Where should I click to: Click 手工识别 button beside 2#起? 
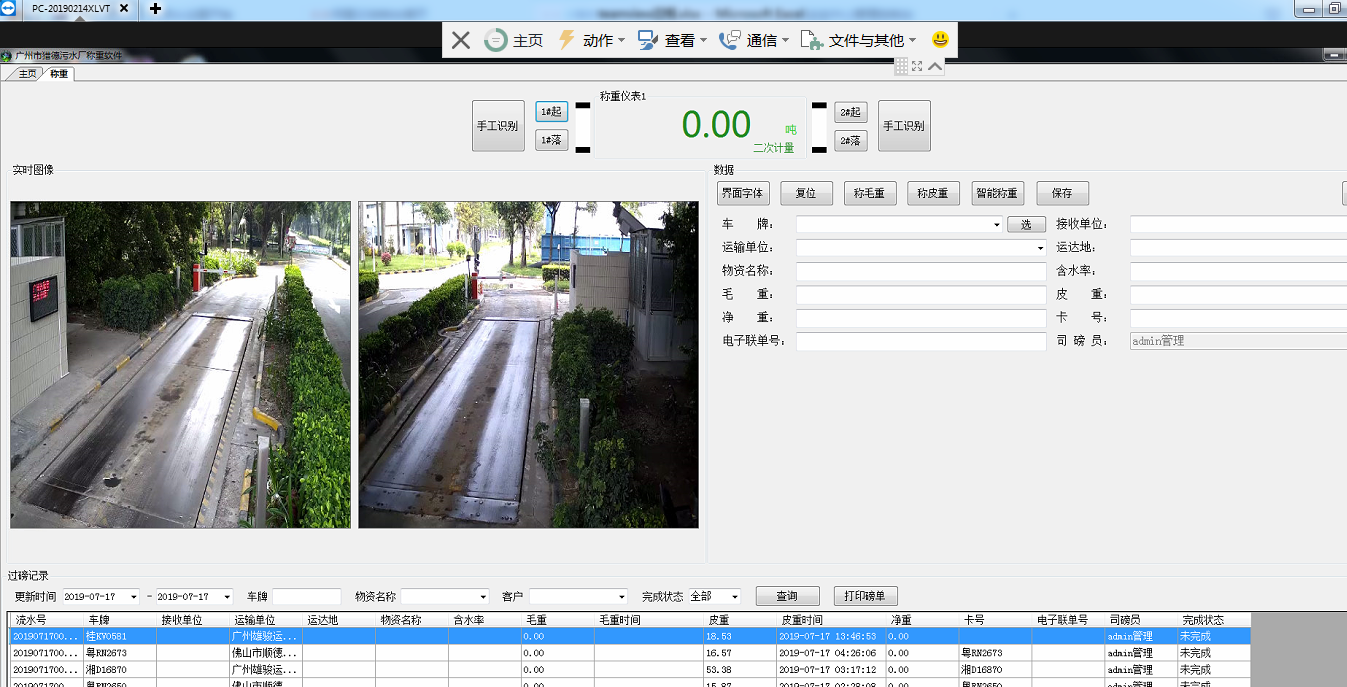coord(904,126)
